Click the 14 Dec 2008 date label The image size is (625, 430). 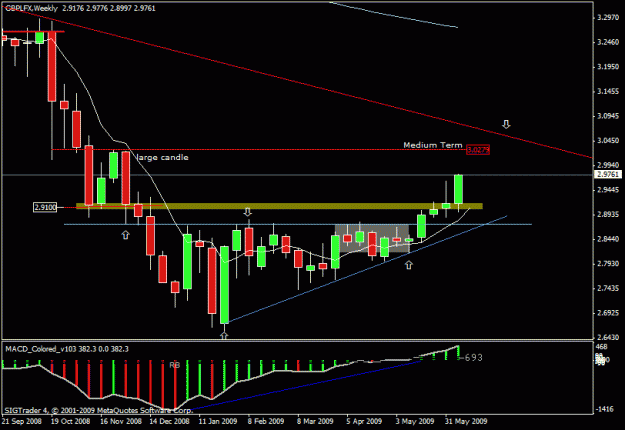tap(169, 421)
